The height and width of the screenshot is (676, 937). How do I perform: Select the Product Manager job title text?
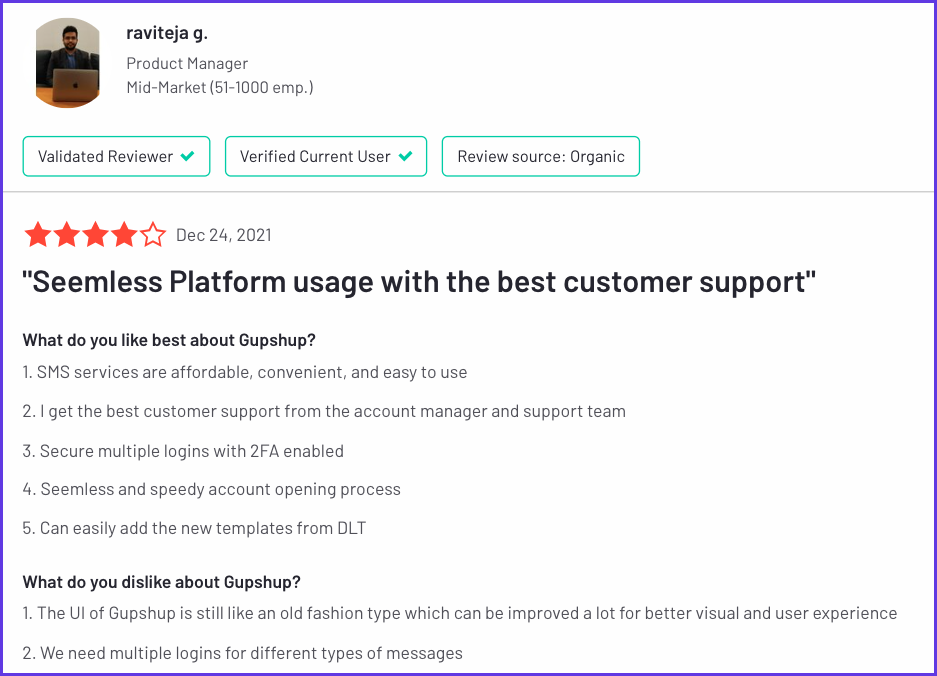pyautogui.click(x=187, y=63)
